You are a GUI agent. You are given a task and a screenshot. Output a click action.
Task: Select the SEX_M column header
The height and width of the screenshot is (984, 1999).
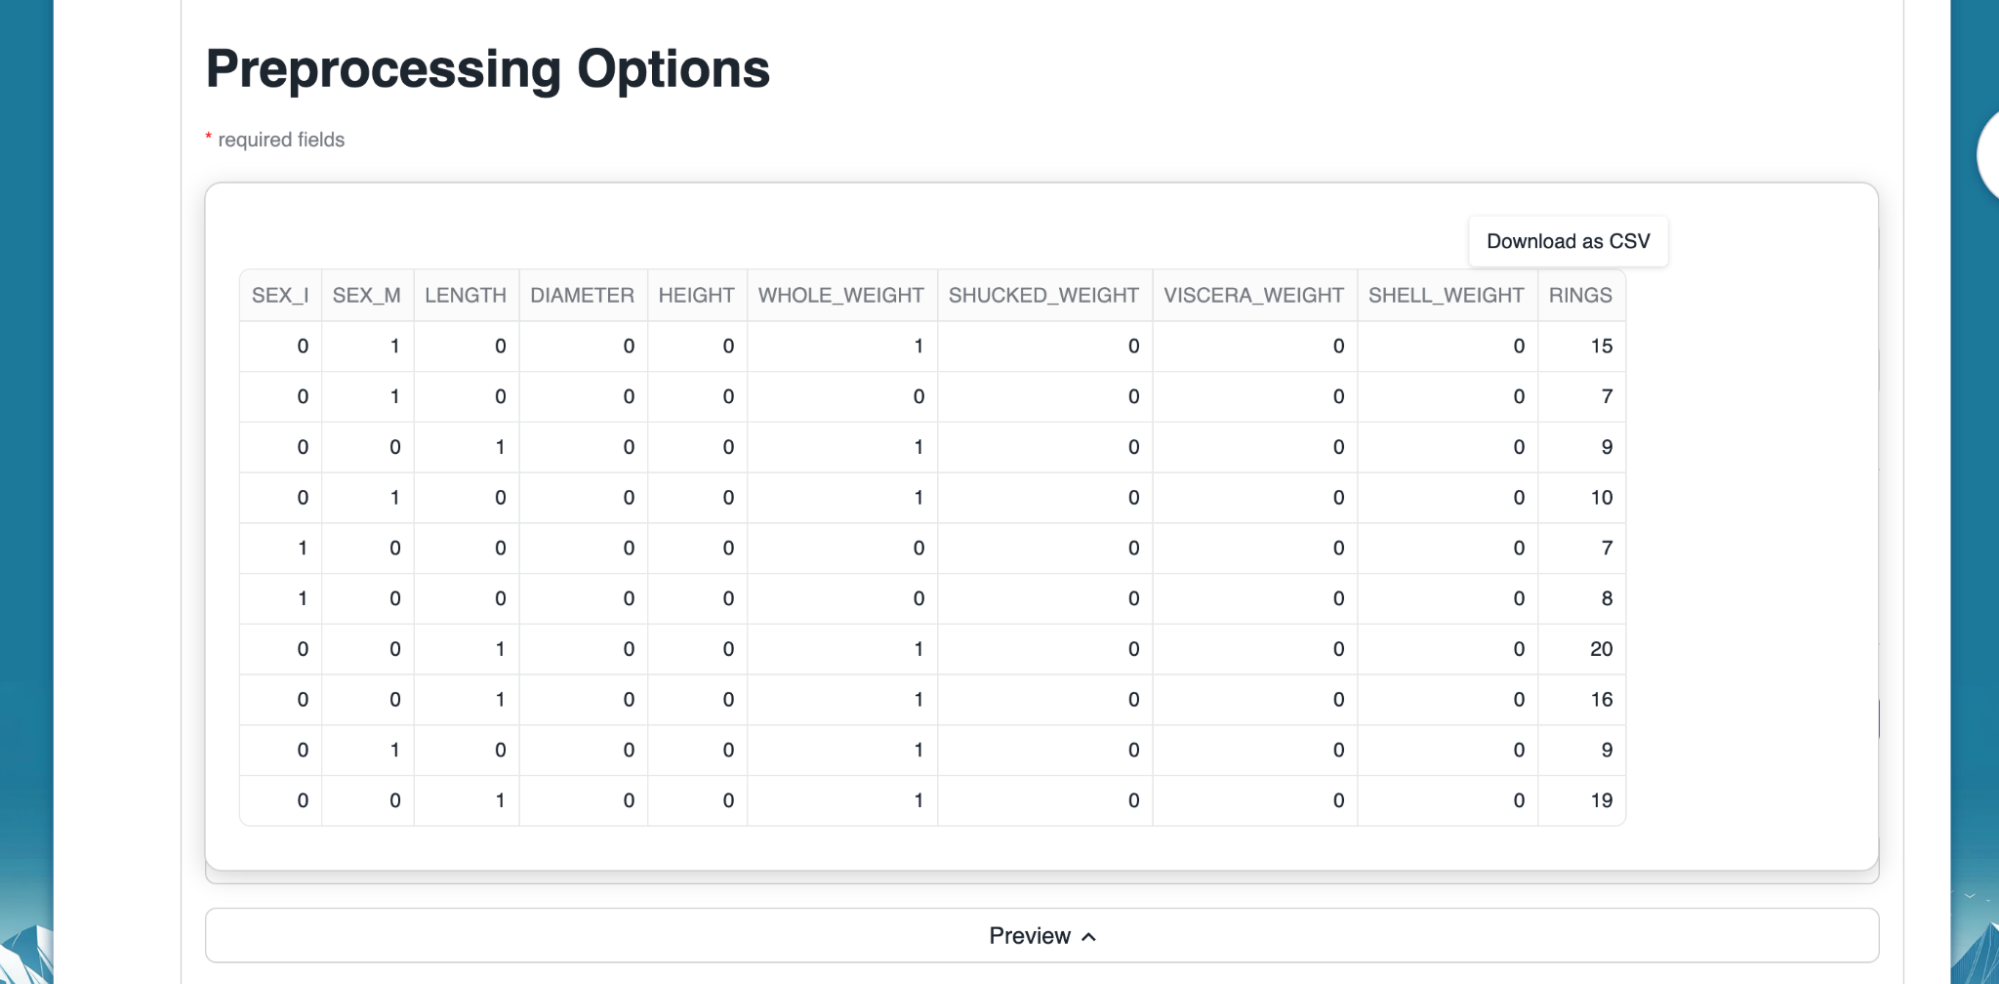pos(366,295)
